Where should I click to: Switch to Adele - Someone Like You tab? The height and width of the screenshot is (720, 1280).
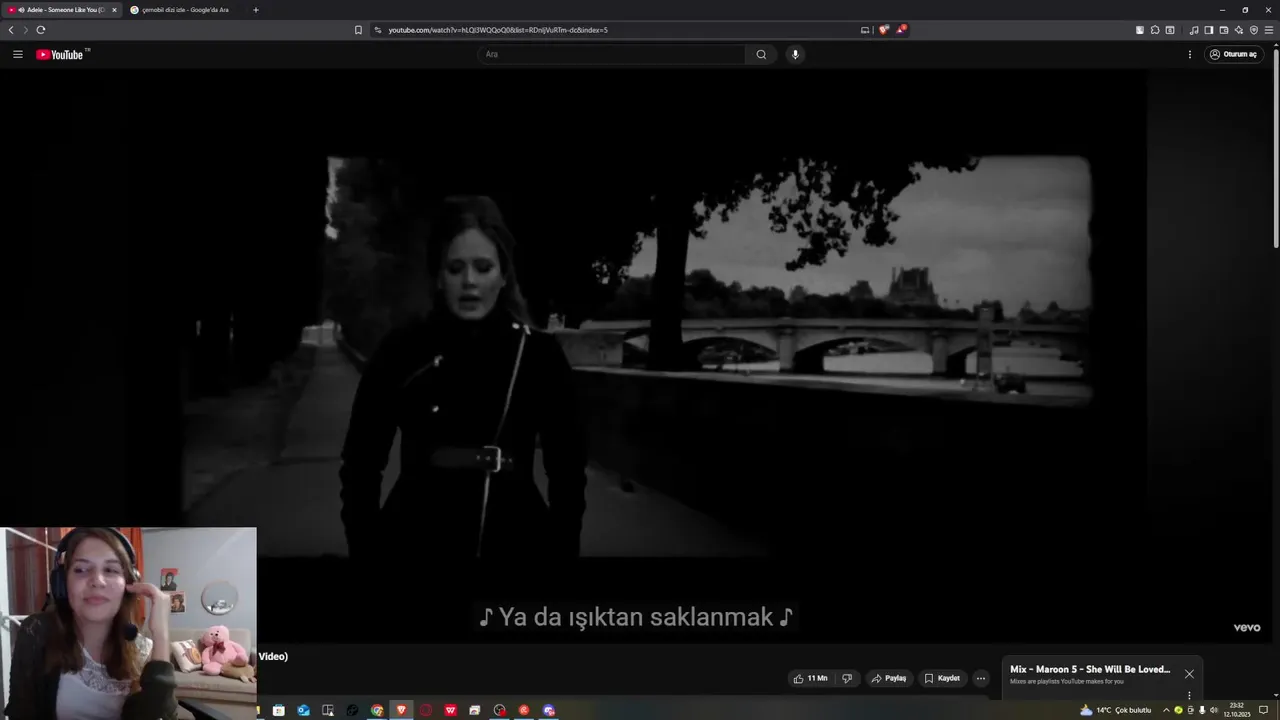coord(62,10)
